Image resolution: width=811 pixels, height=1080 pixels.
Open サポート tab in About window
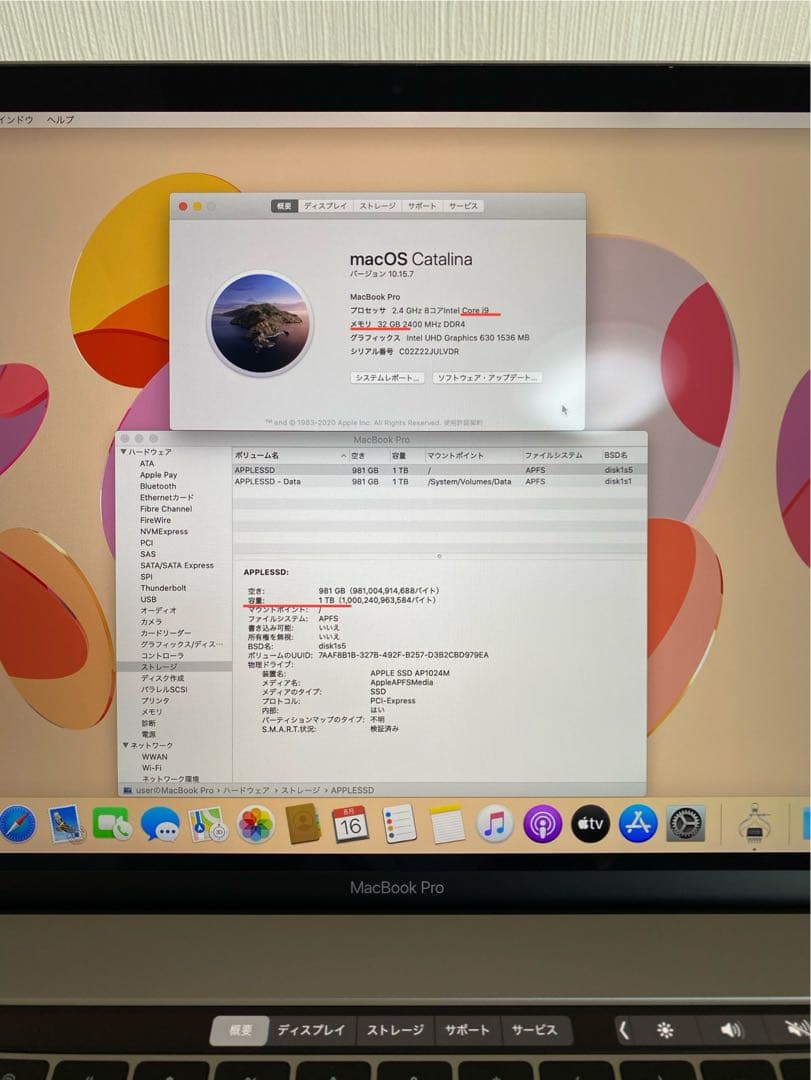click(x=422, y=206)
